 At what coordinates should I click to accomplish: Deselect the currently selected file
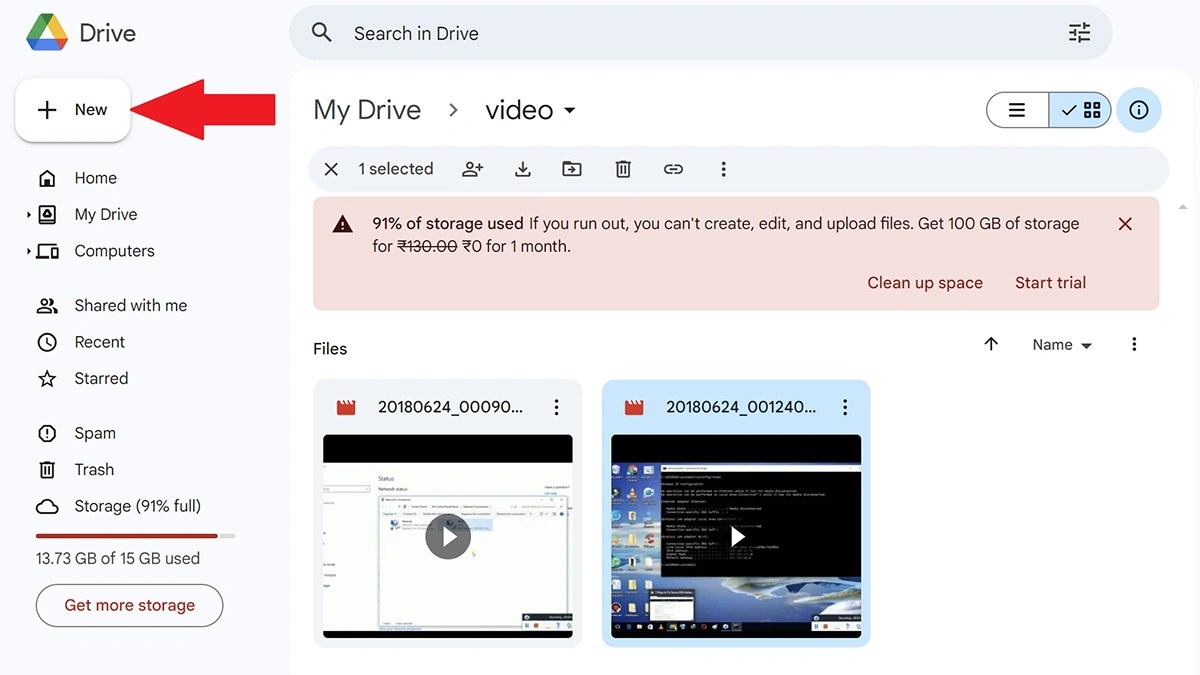(x=331, y=168)
